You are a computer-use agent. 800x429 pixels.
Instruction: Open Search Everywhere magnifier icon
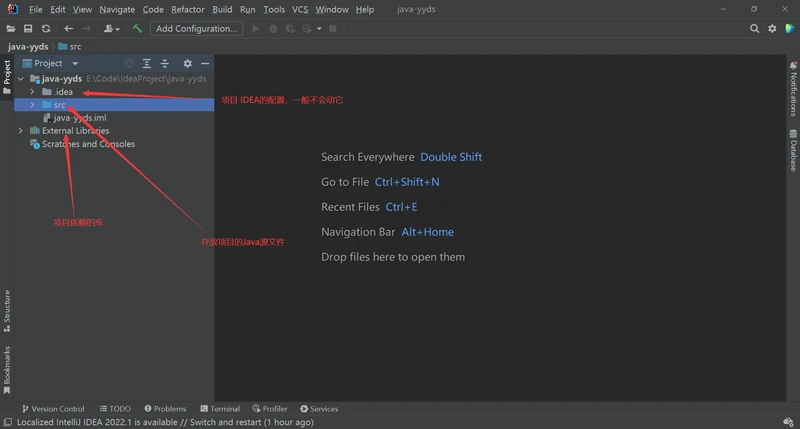(x=755, y=29)
